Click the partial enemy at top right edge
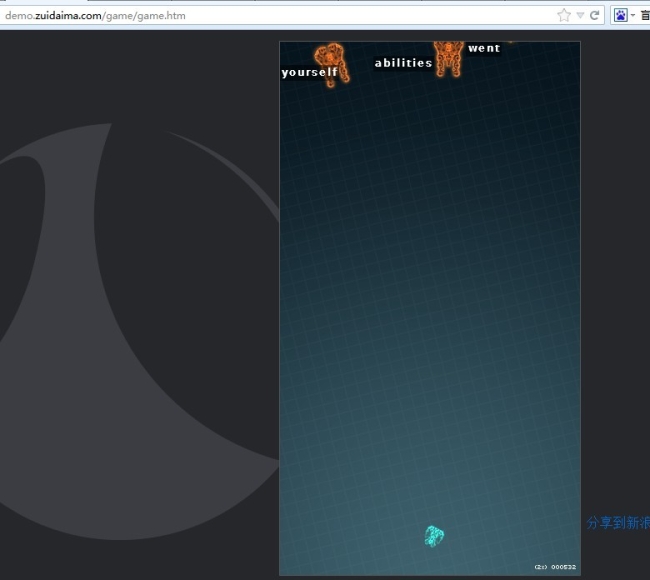This screenshot has width=650, height=580. click(511, 42)
